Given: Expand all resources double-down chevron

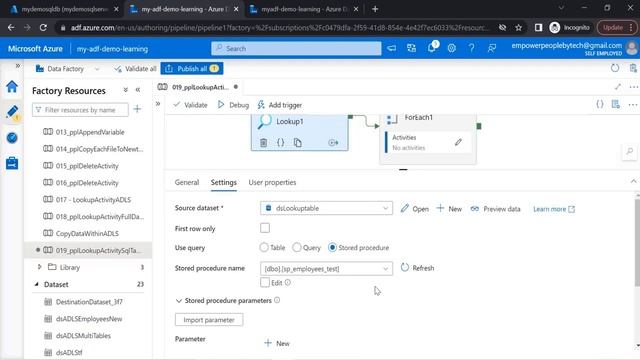Looking at the screenshot, I should 125,90.
